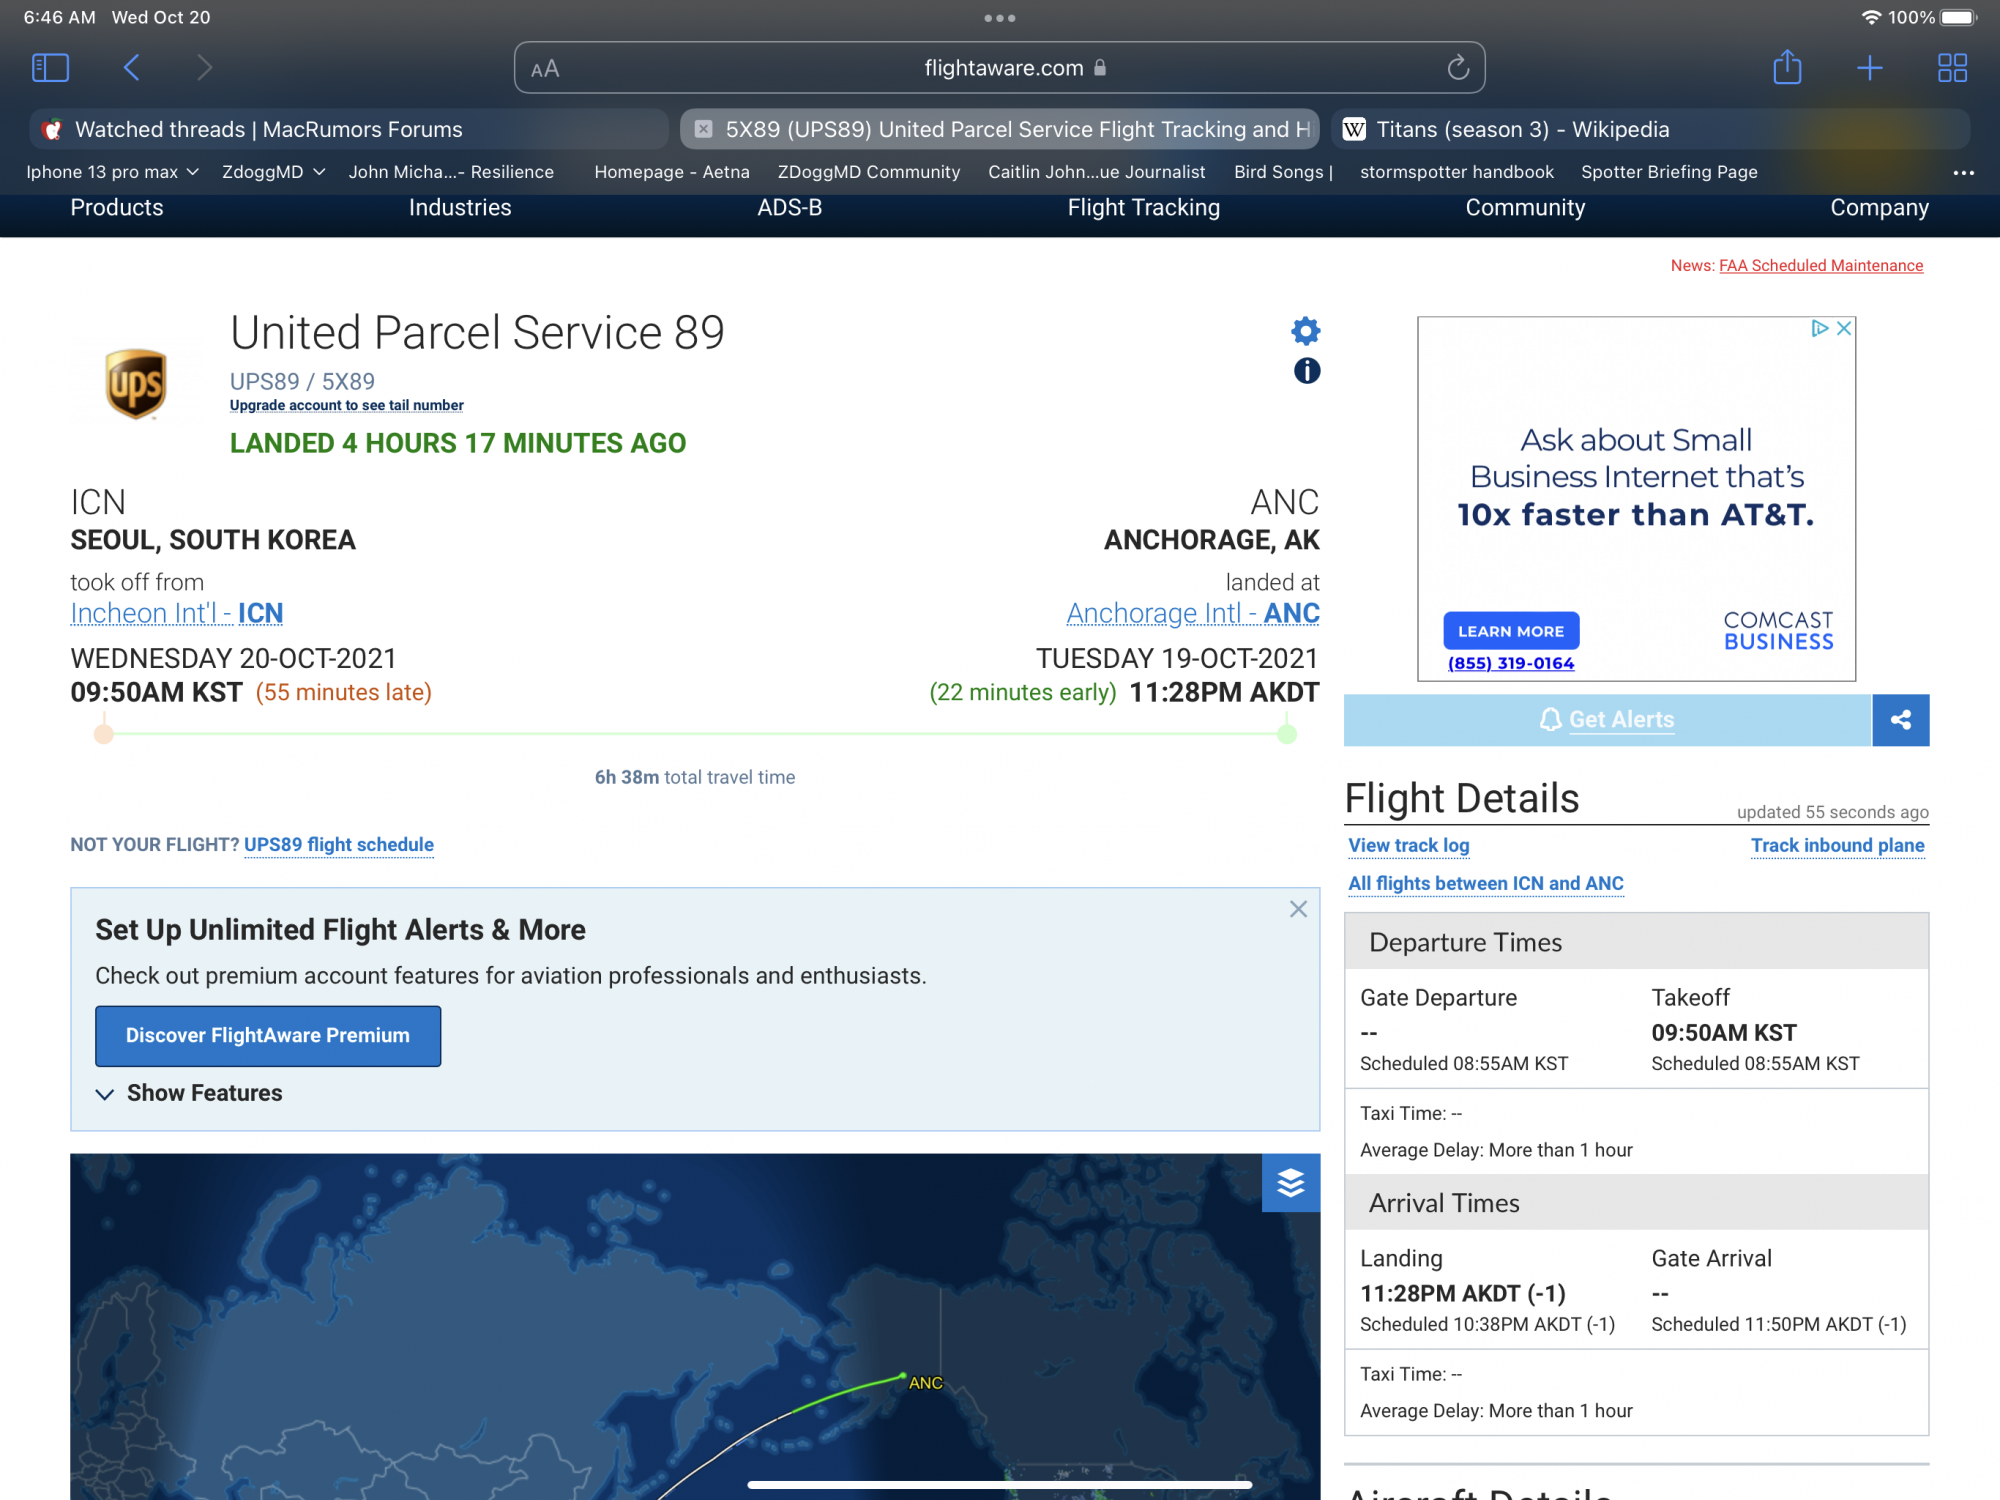
Task: Reload the flightaware.com page
Action: tap(1458, 68)
